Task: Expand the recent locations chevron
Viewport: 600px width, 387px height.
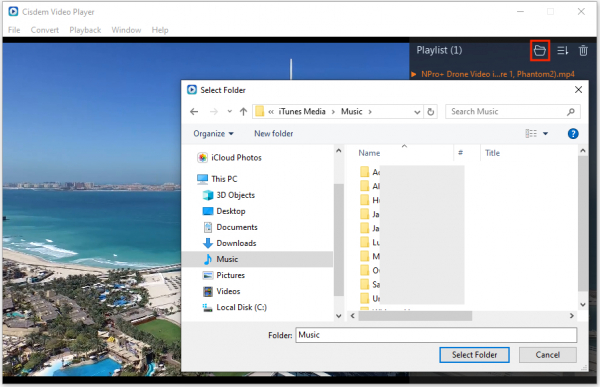Action: [x=230, y=111]
